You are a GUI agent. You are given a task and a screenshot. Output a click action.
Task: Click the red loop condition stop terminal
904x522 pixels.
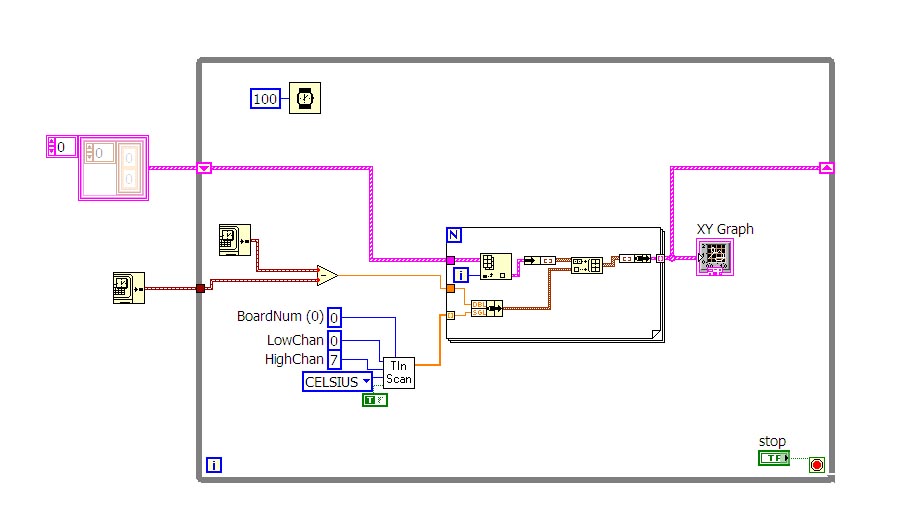pyautogui.click(x=816, y=464)
